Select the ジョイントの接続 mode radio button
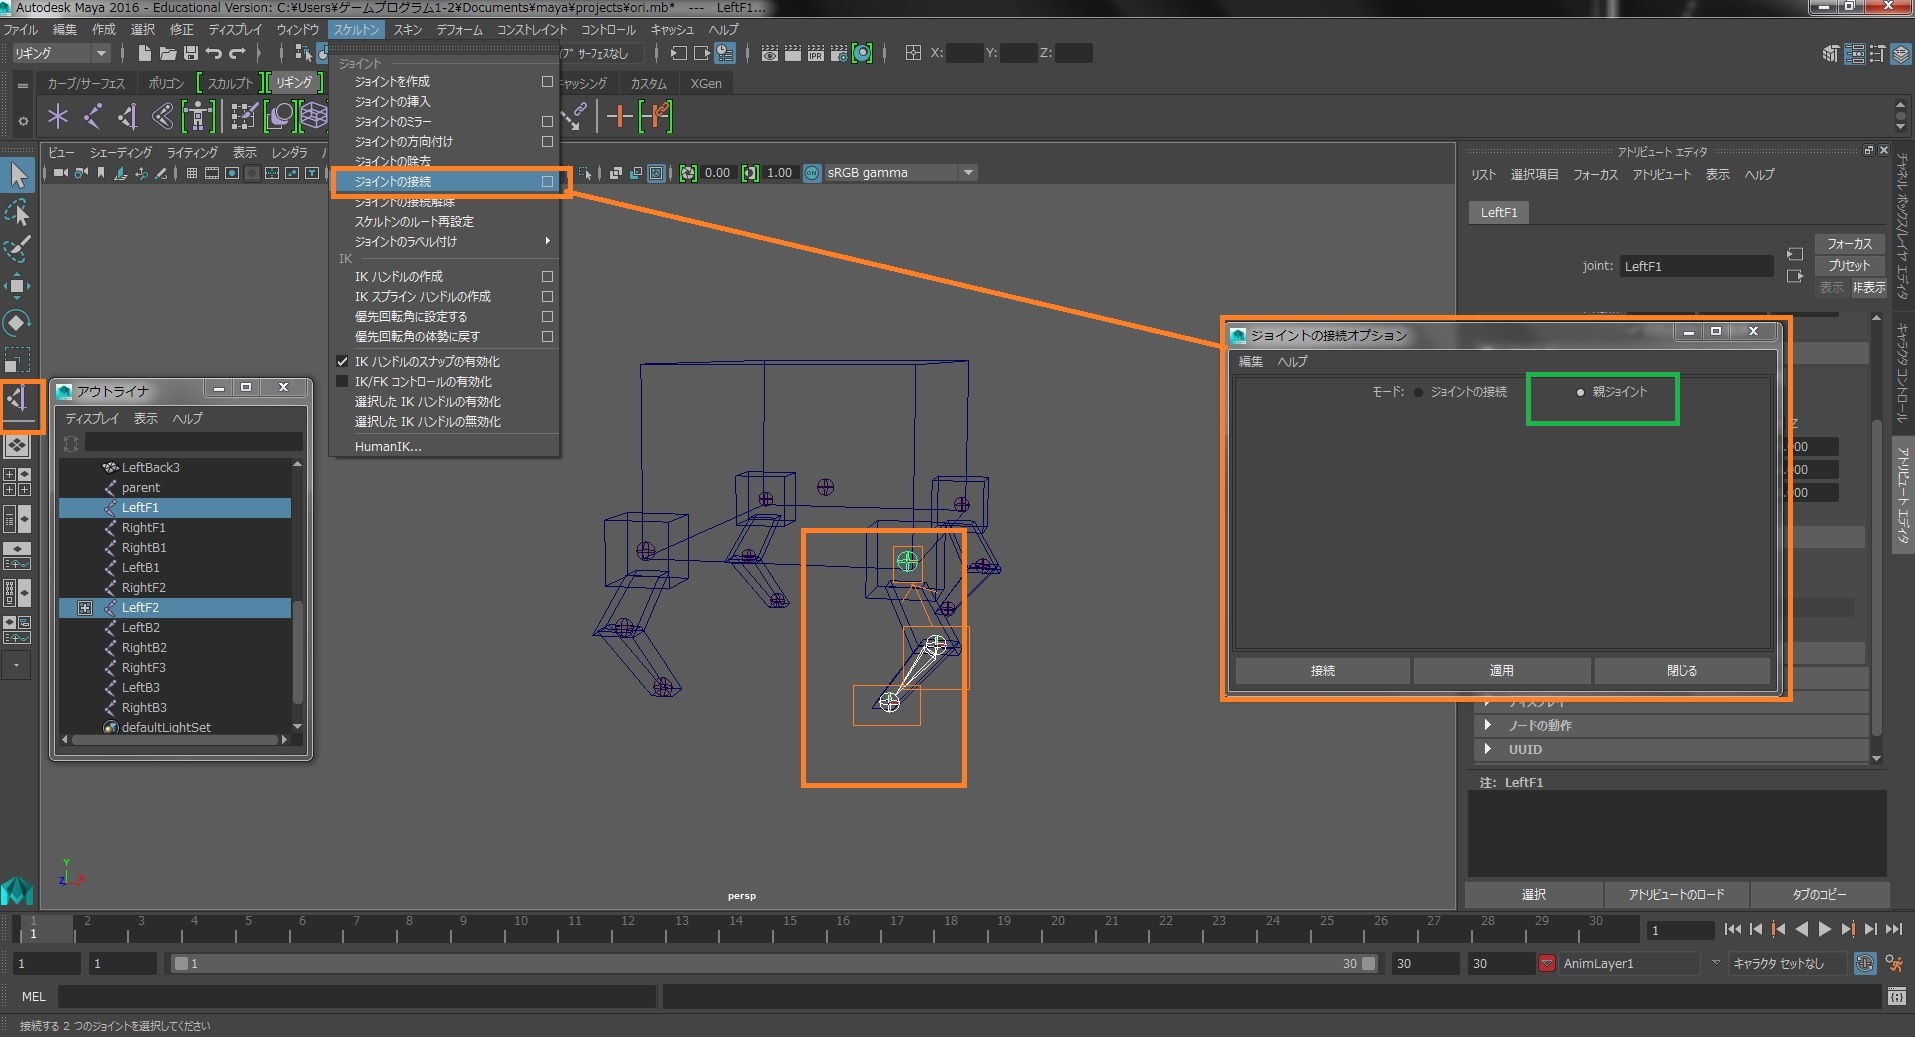Viewport: 1915px width, 1037px height. pyautogui.click(x=1418, y=392)
